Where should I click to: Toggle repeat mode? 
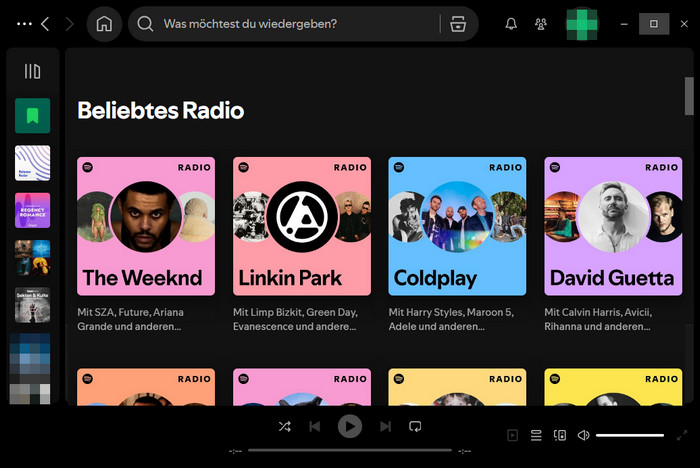point(415,426)
